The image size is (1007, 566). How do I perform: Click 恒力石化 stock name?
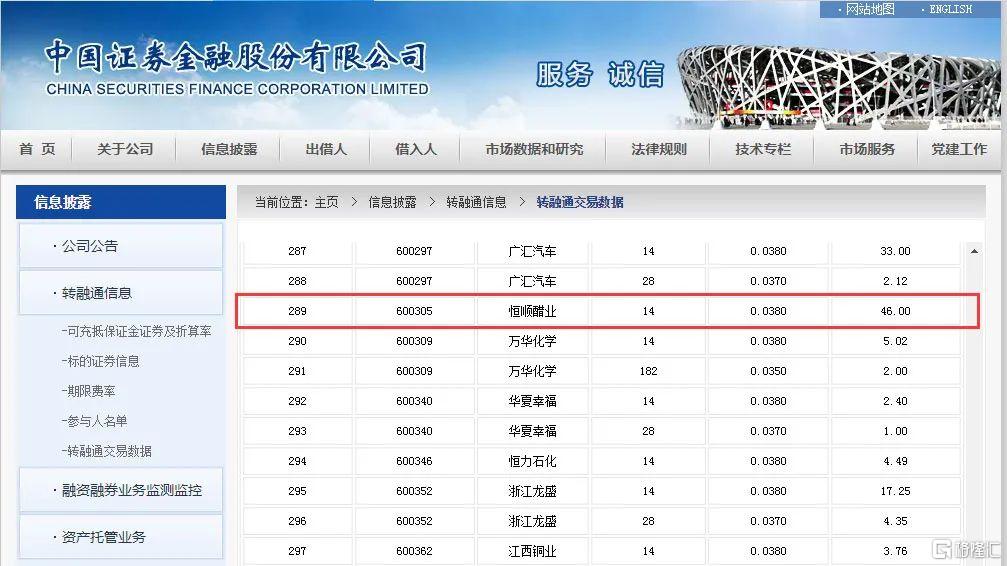click(532, 461)
